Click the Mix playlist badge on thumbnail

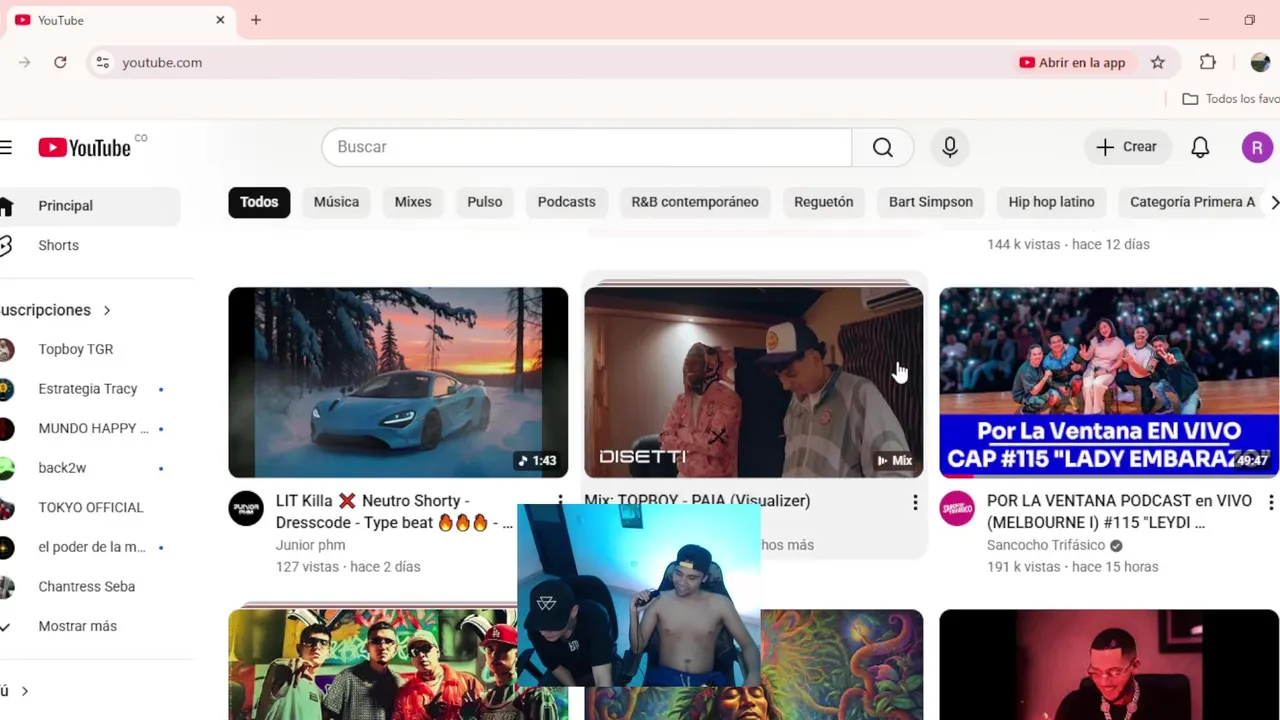pyautogui.click(x=894, y=461)
